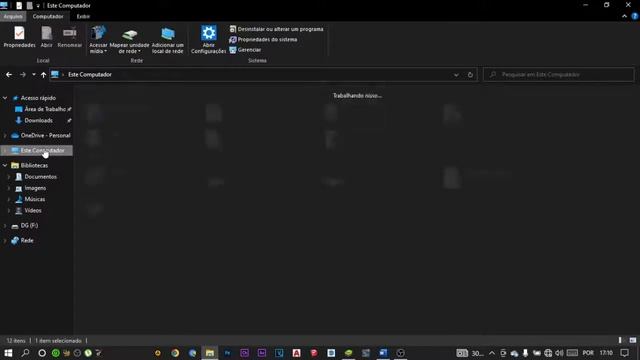Open the Acessar mídia dropdown
The image size is (640, 360).
98,40
